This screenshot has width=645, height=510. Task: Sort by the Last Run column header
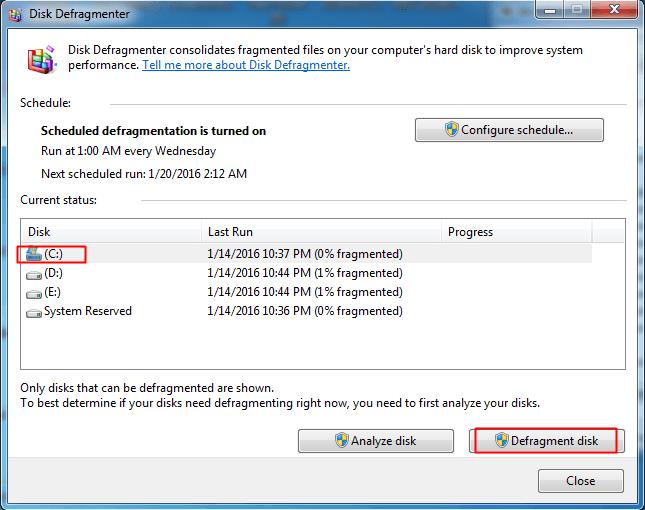[x=322, y=232]
